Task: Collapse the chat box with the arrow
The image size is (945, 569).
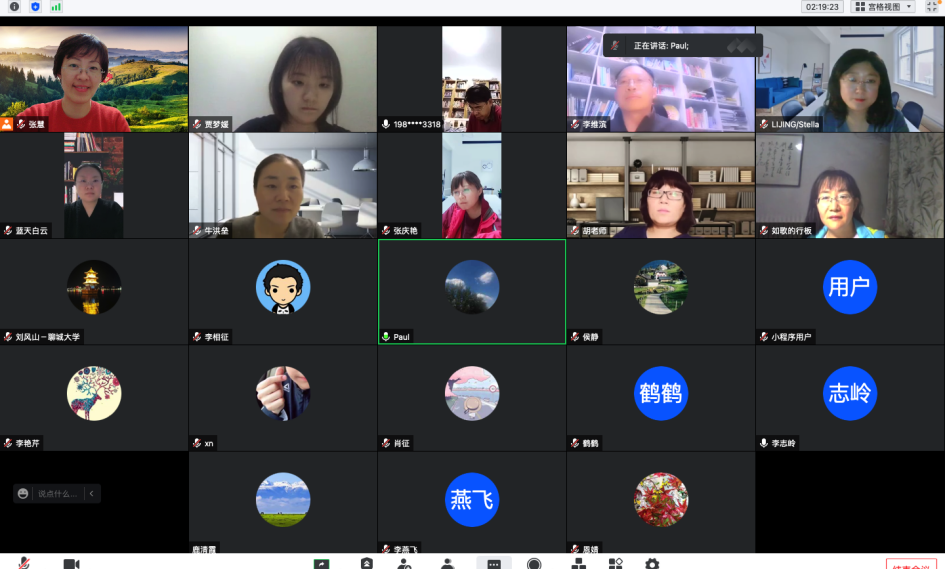Action: coord(91,493)
